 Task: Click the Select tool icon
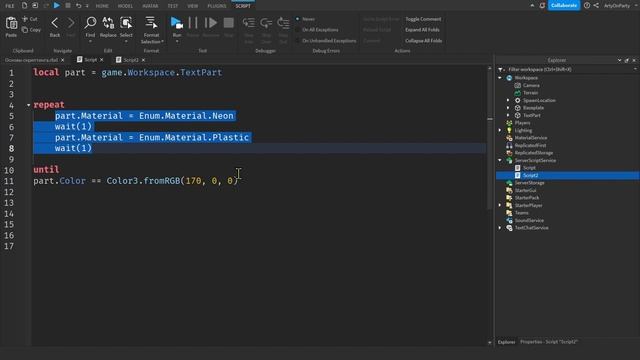coord(126,23)
